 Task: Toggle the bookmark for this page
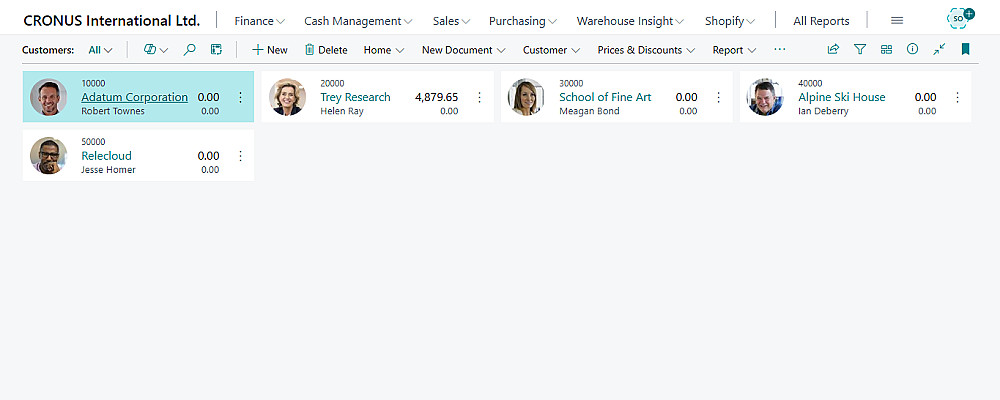pyautogui.click(x=966, y=49)
